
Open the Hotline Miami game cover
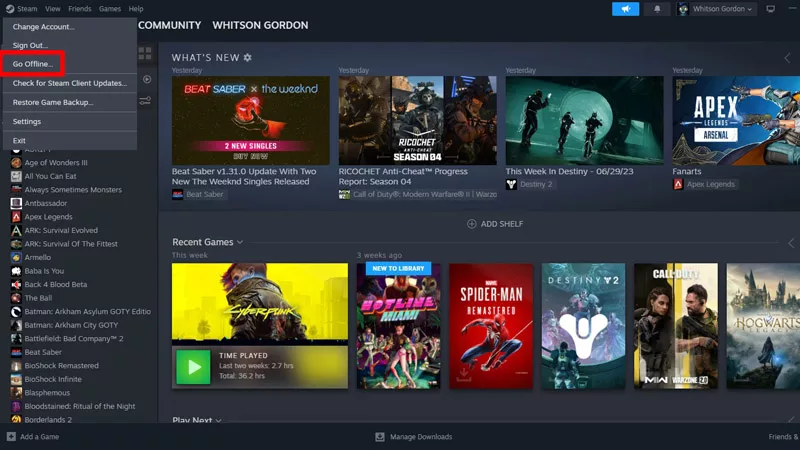[x=398, y=326]
